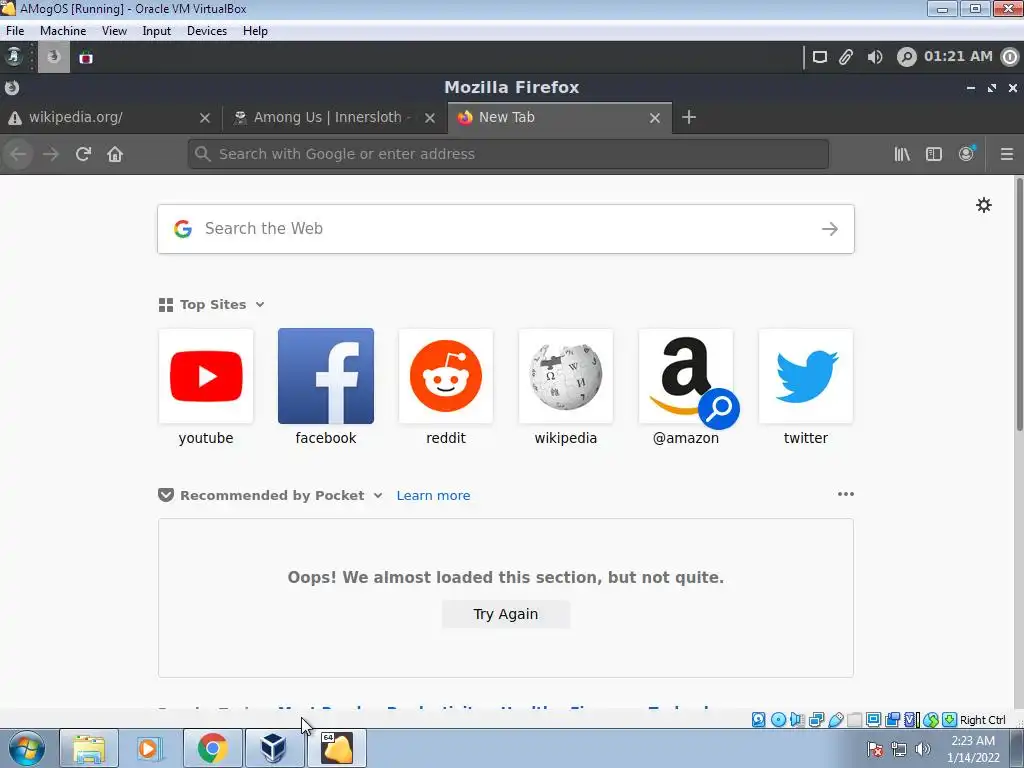The height and width of the screenshot is (768, 1024).
Task: Click VirtualBox USB status icon
Action: point(835,720)
